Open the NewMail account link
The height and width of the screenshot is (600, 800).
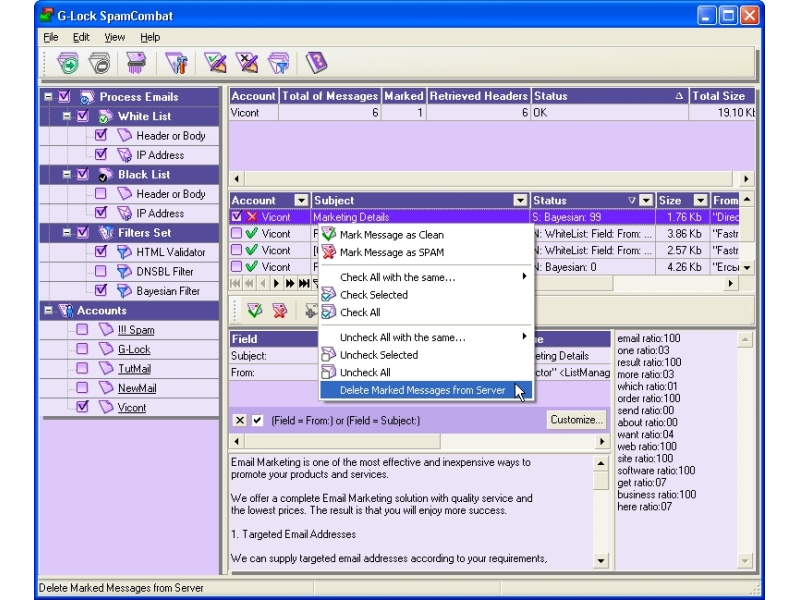[x=137, y=388]
